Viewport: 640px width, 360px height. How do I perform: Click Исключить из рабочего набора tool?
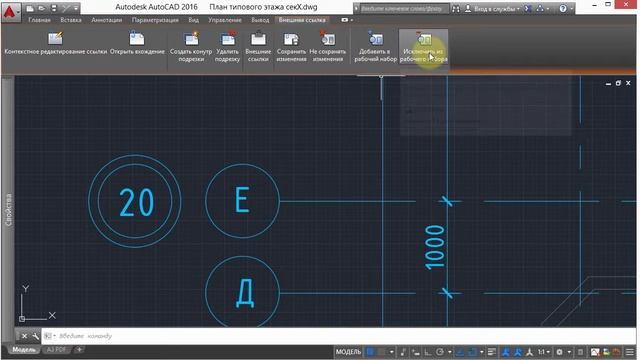coord(424,47)
